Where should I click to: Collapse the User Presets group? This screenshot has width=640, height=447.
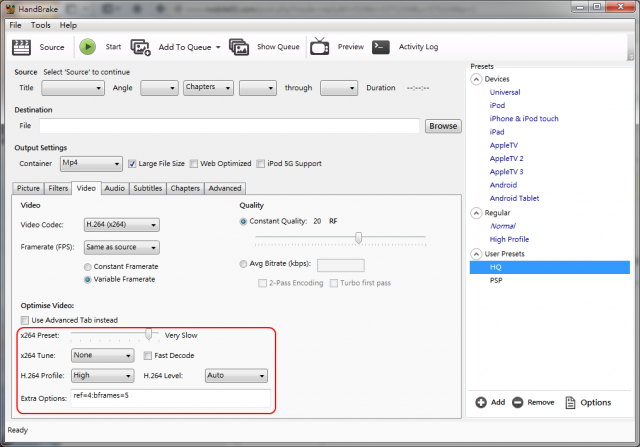(476, 254)
